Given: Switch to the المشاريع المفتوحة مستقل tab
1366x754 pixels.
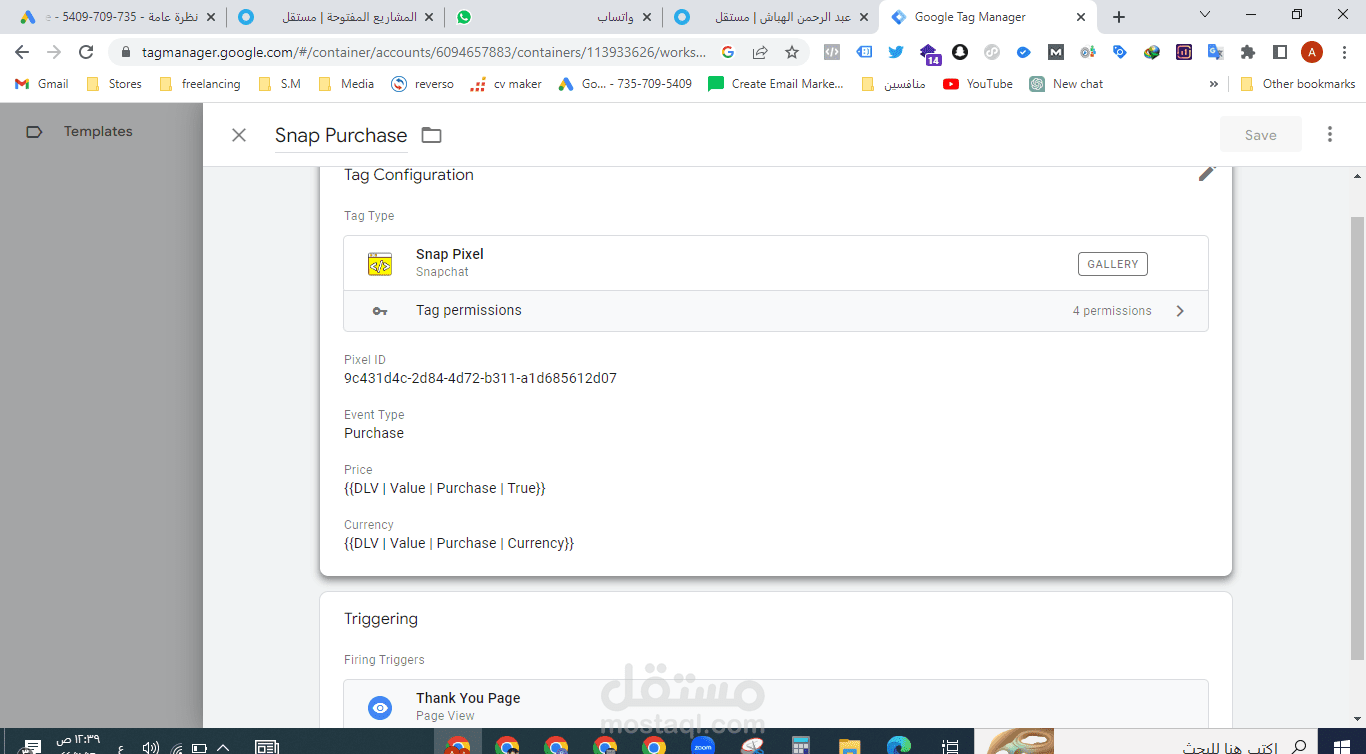Looking at the screenshot, I should tap(336, 17).
